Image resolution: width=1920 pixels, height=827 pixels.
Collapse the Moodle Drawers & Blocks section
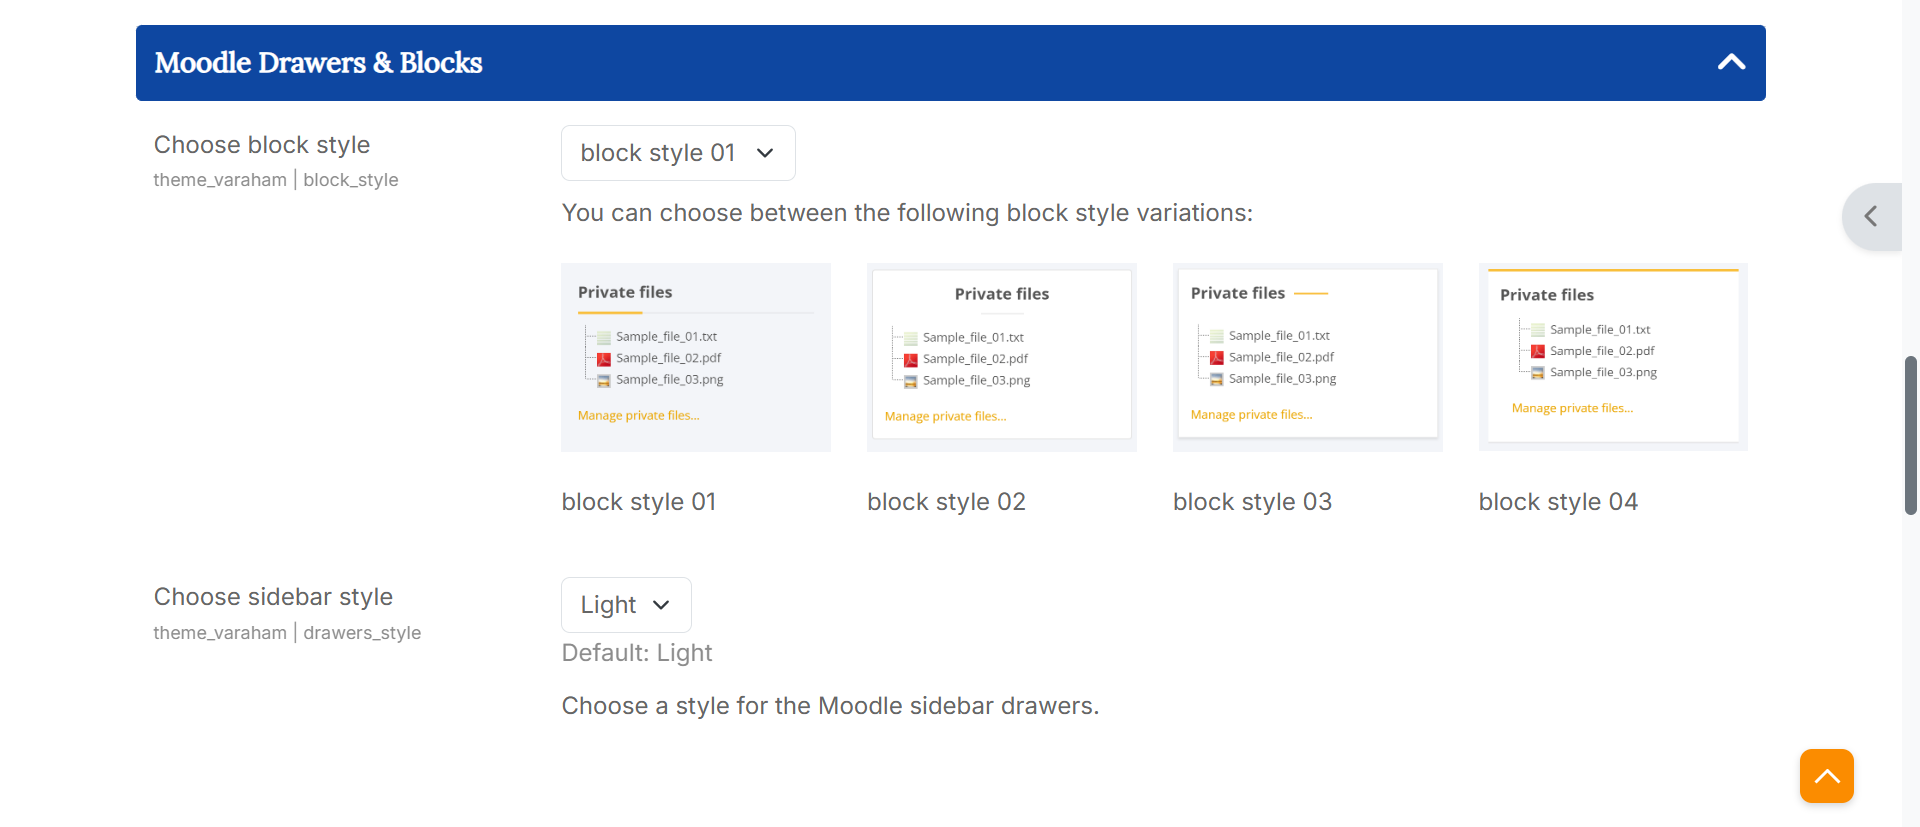[x=1731, y=62]
